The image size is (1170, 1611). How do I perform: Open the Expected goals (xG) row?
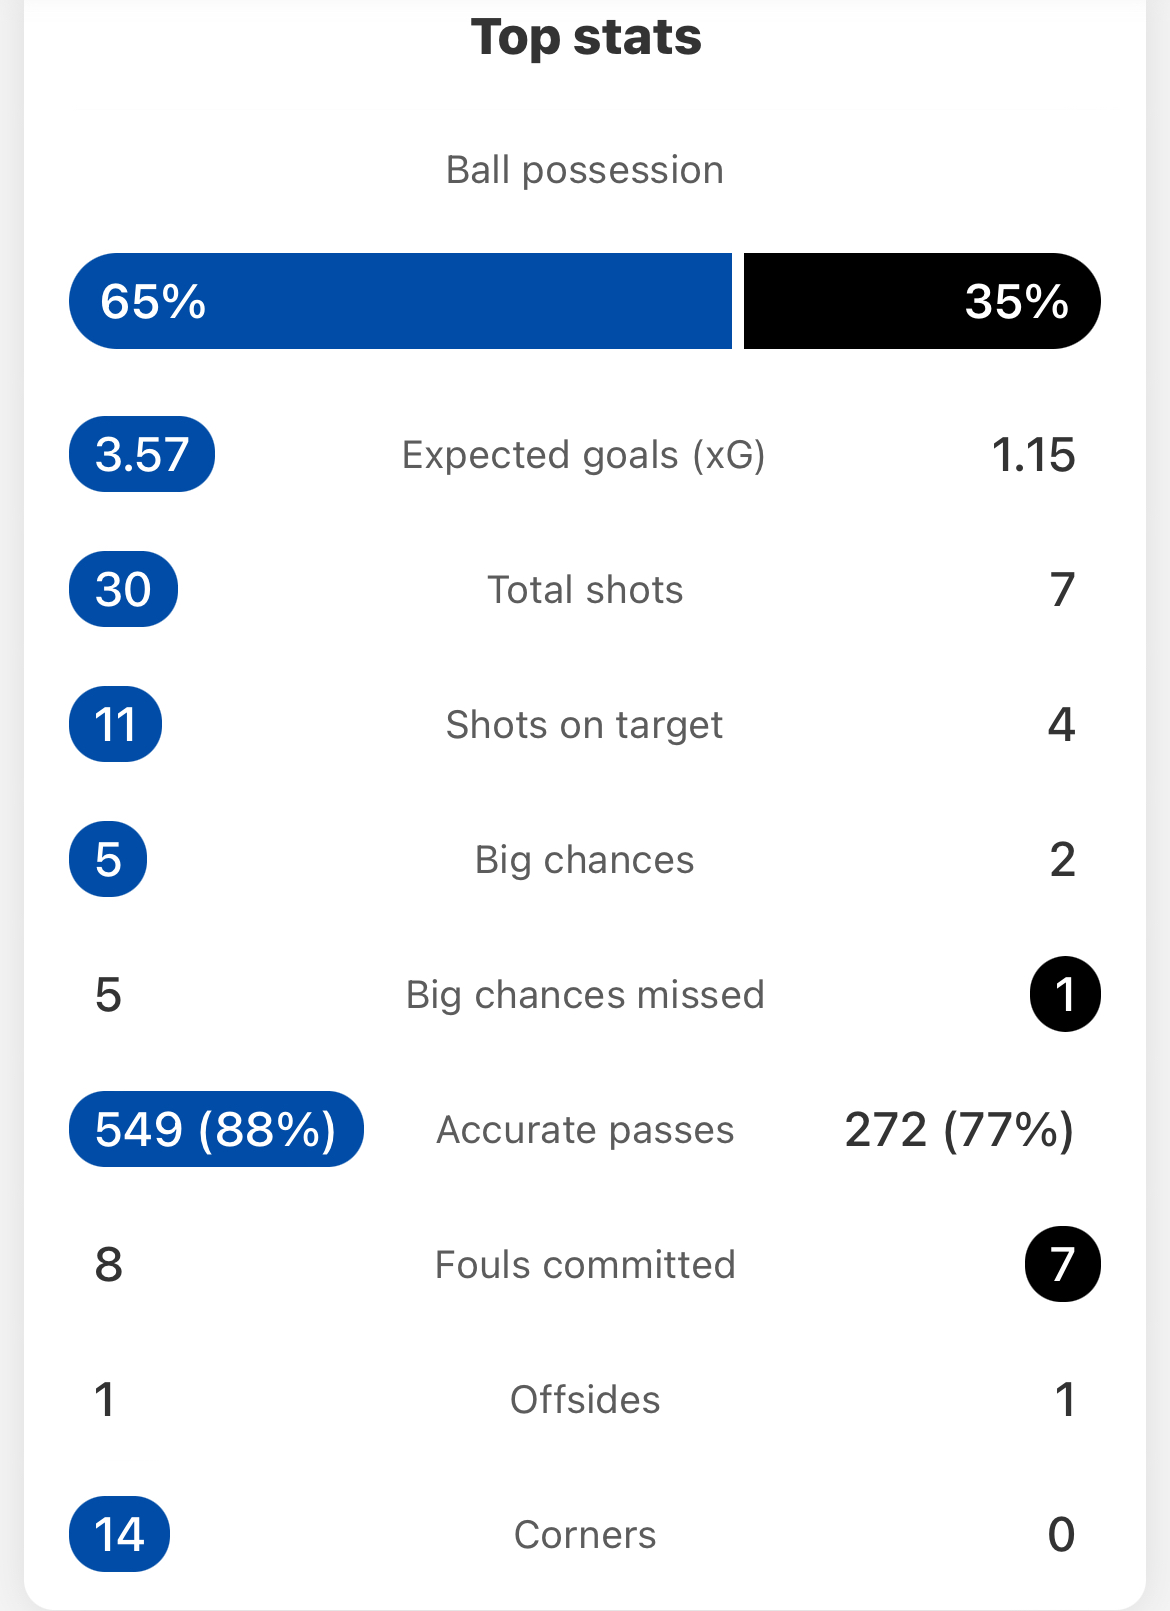pos(585,454)
